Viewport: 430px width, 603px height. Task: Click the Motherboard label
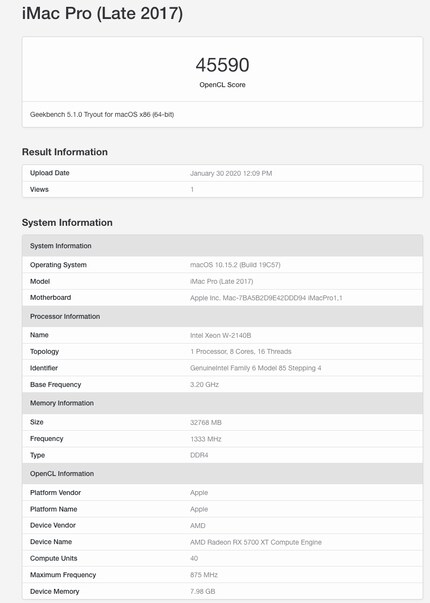coord(50,298)
